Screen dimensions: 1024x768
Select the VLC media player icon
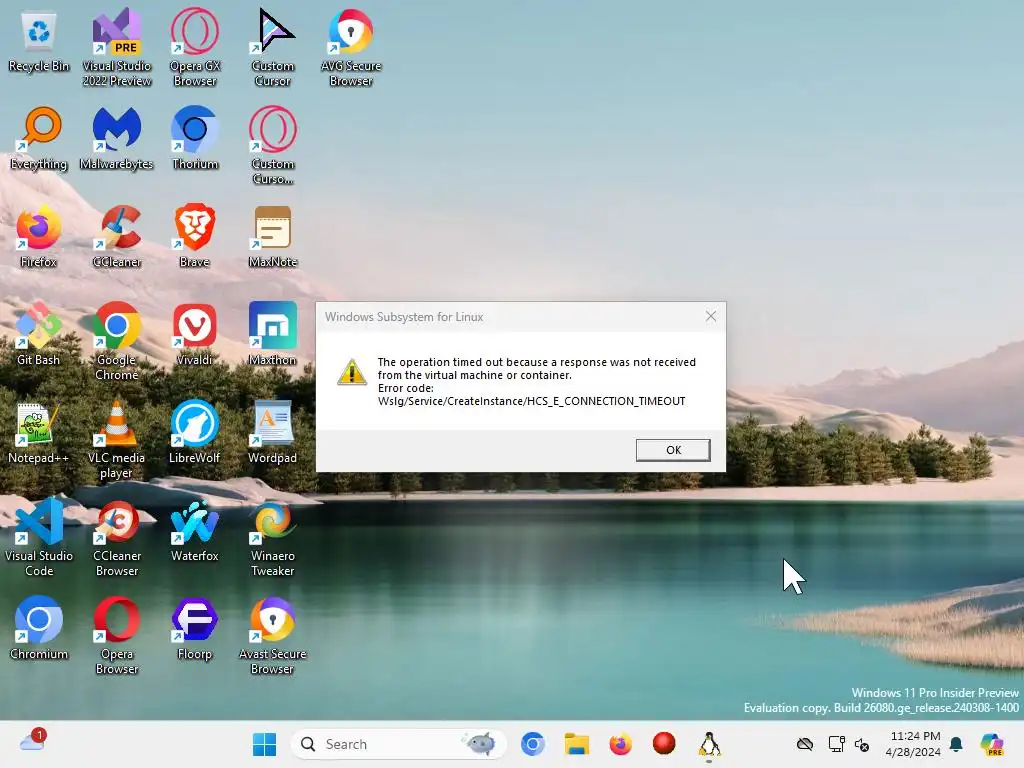117,439
